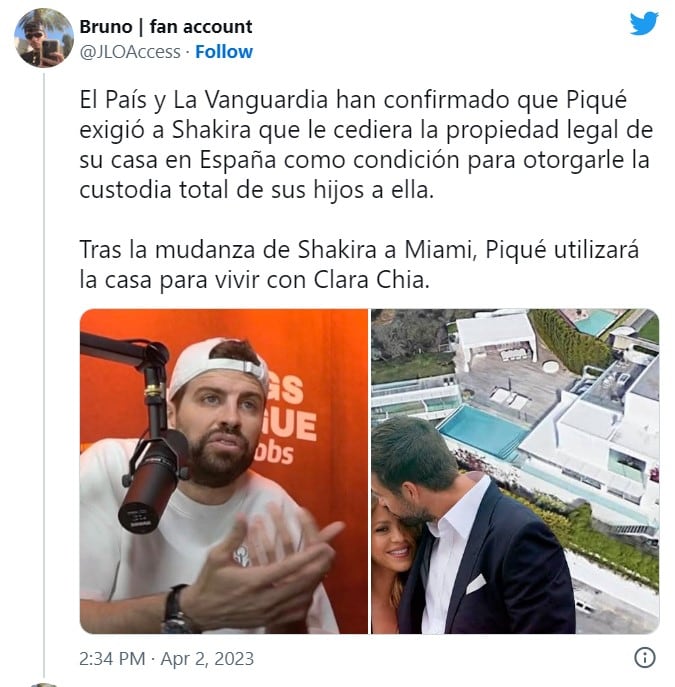This screenshot has height=687, width=675.
Task: Click the Apr 2, 2023 date
Action: [207, 659]
